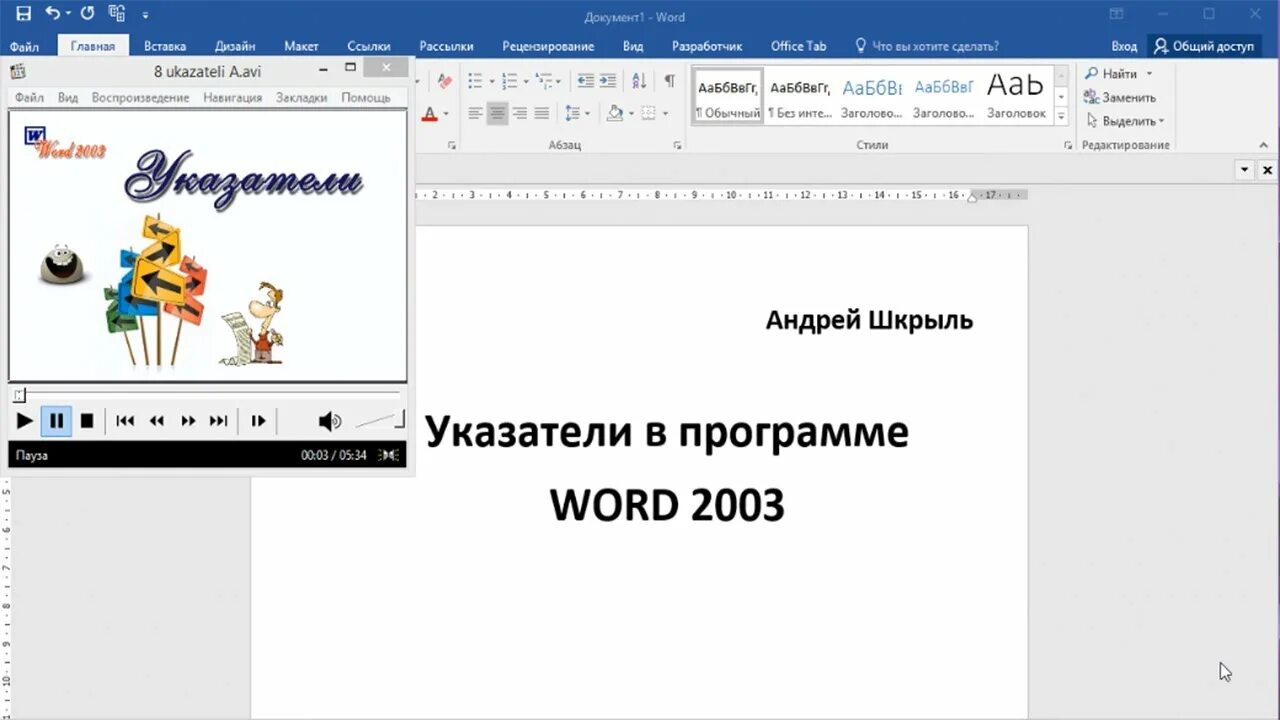The image size is (1280, 720).
Task: Play the video in the media player
Action: 25,421
